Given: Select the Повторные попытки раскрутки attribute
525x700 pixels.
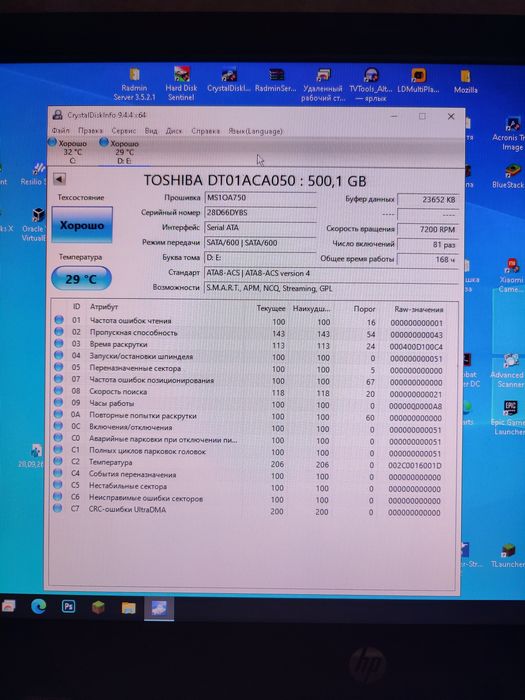Looking at the screenshot, I should click(143, 415).
